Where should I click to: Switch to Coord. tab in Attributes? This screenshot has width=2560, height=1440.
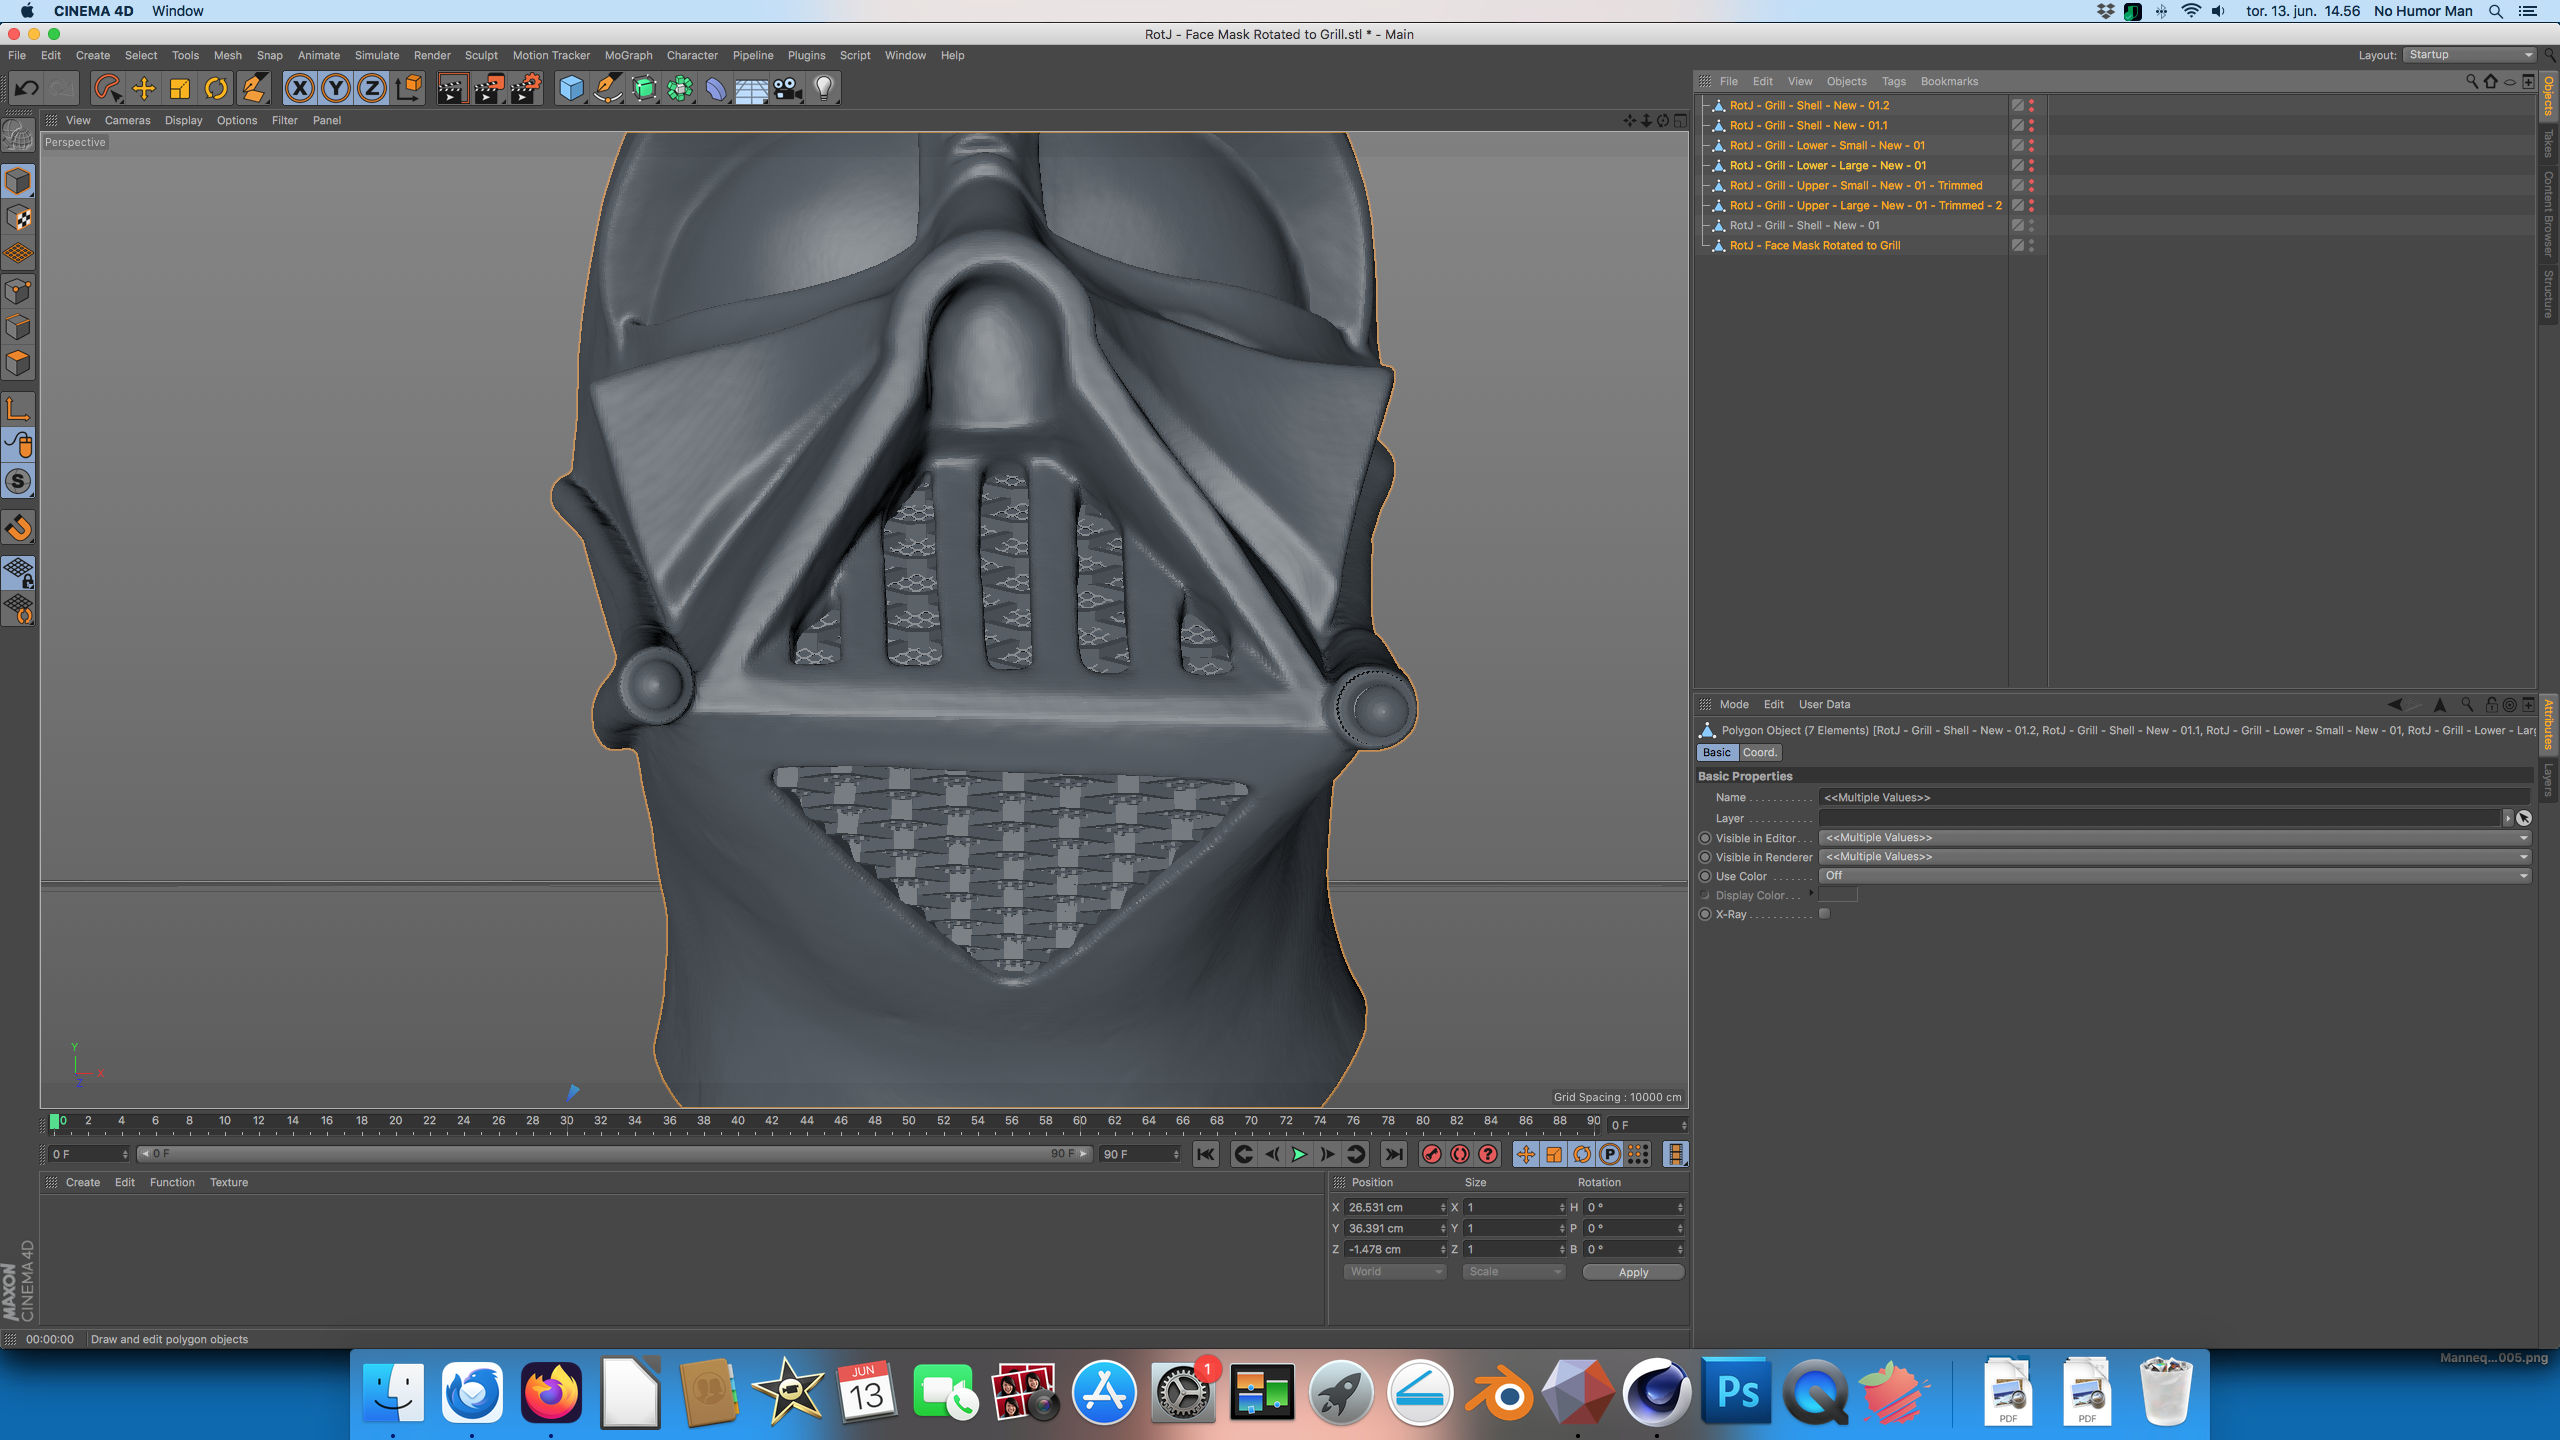click(x=1760, y=752)
